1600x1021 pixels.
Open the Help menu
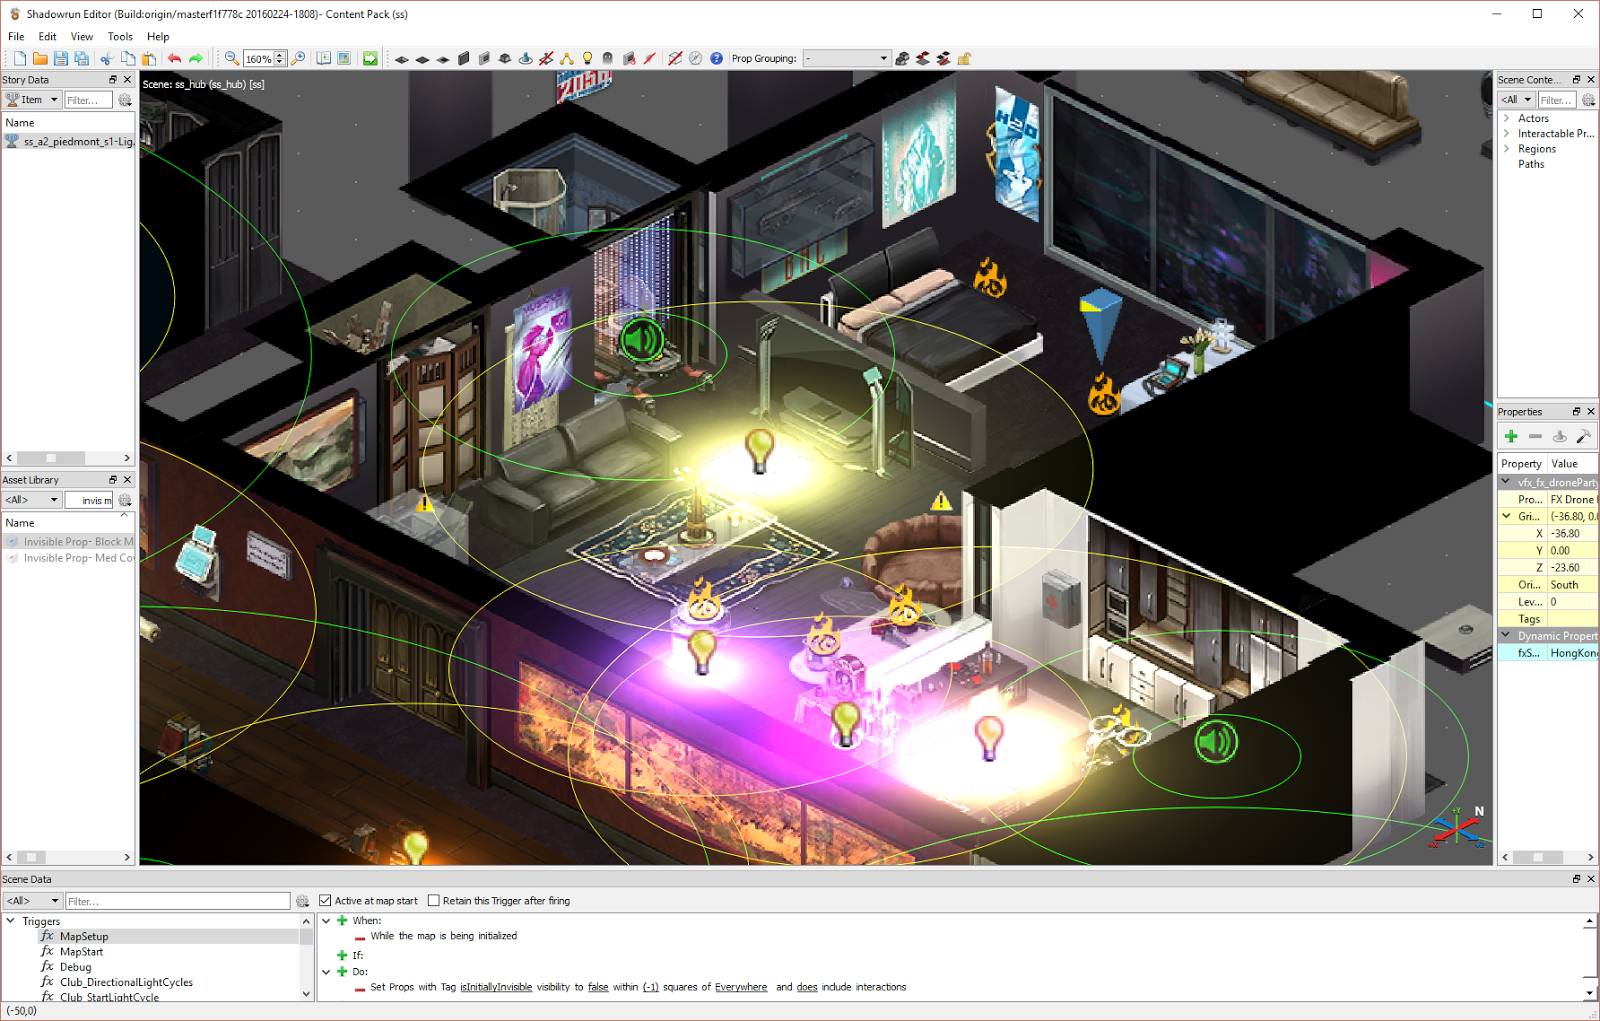158,37
